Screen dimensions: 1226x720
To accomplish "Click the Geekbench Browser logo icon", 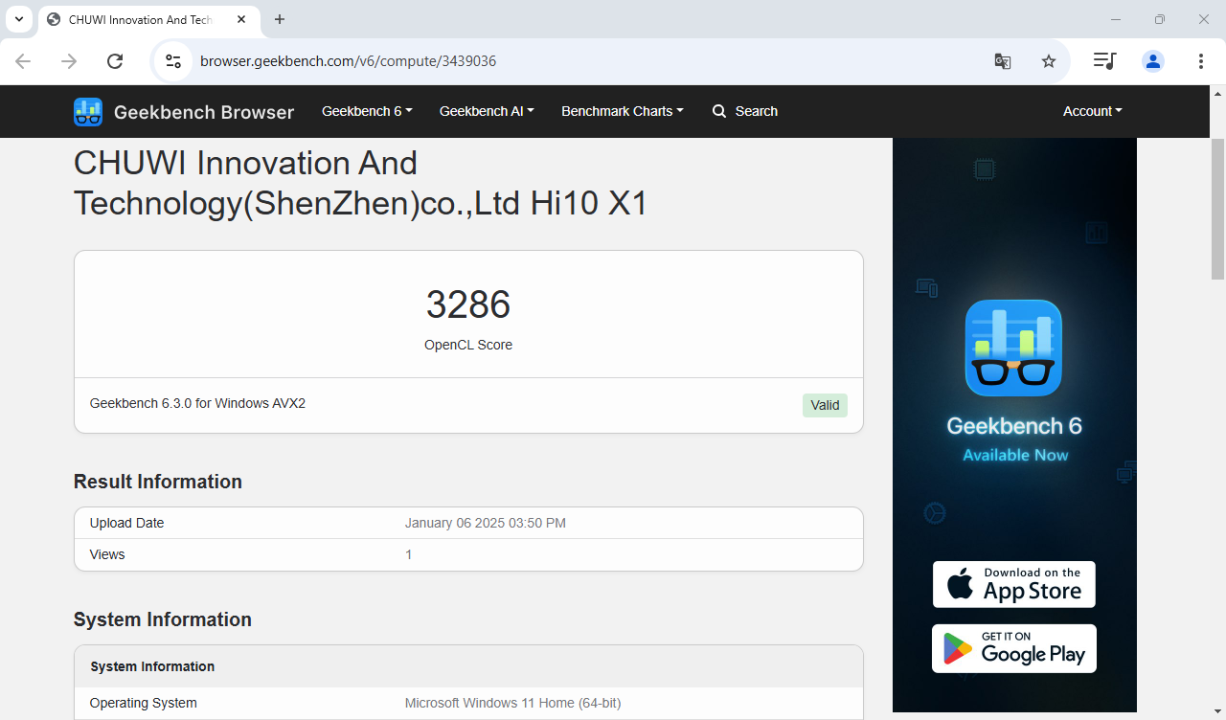I will pyautogui.click(x=88, y=112).
